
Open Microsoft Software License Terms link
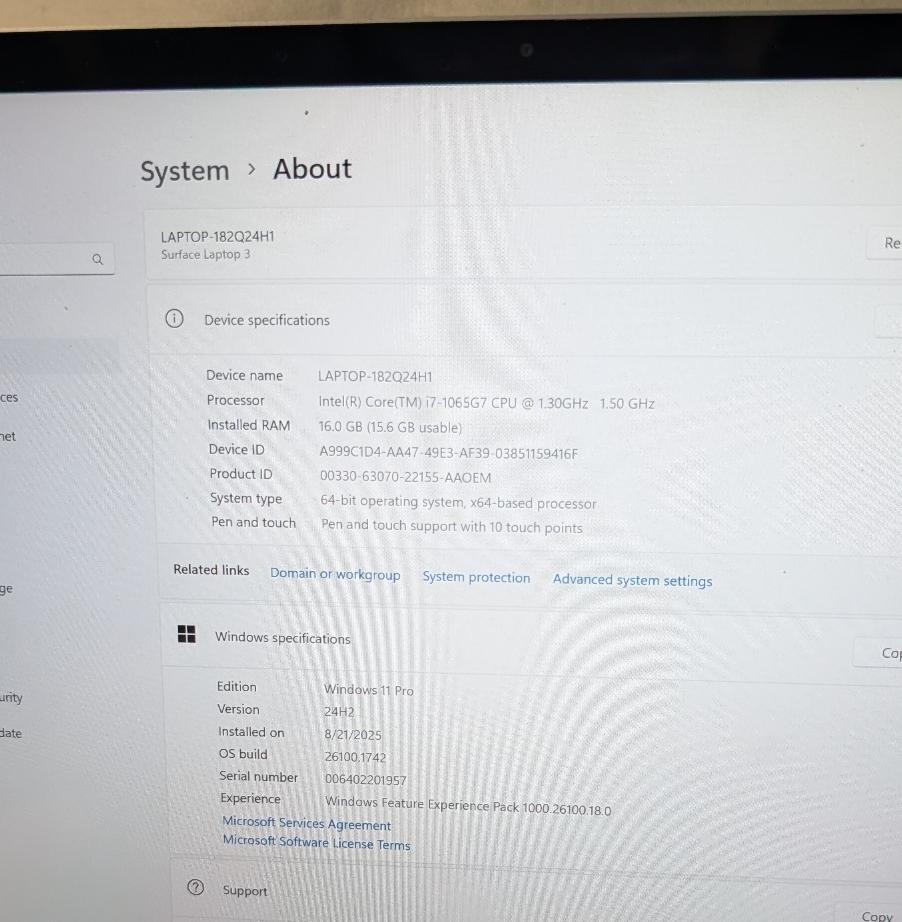(x=316, y=843)
